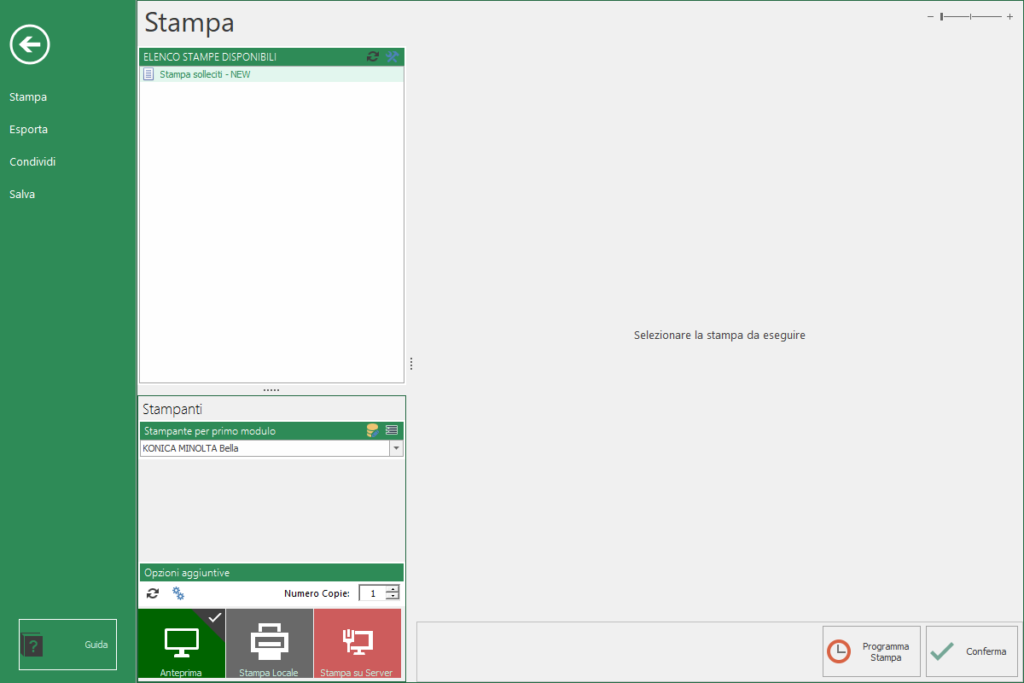Click the list icon in Stampante header

click(392, 430)
